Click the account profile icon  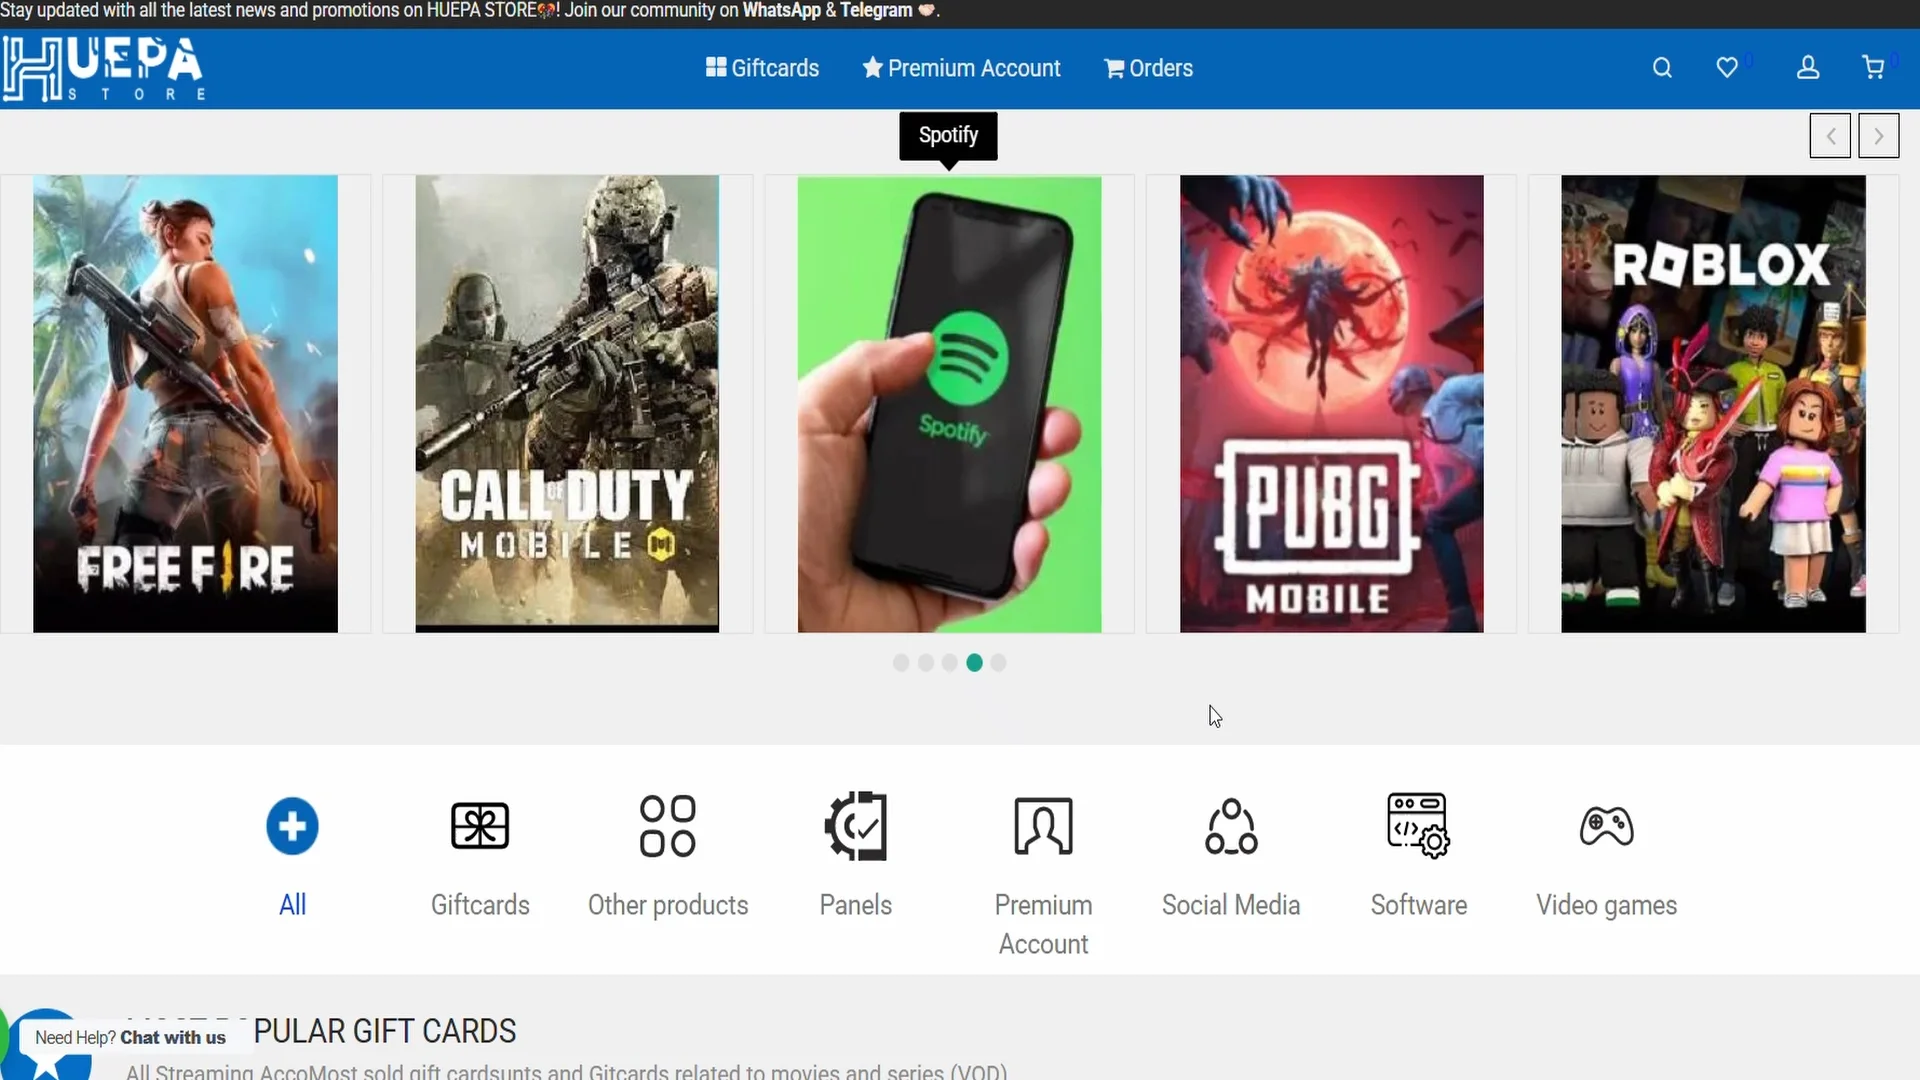point(1808,67)
